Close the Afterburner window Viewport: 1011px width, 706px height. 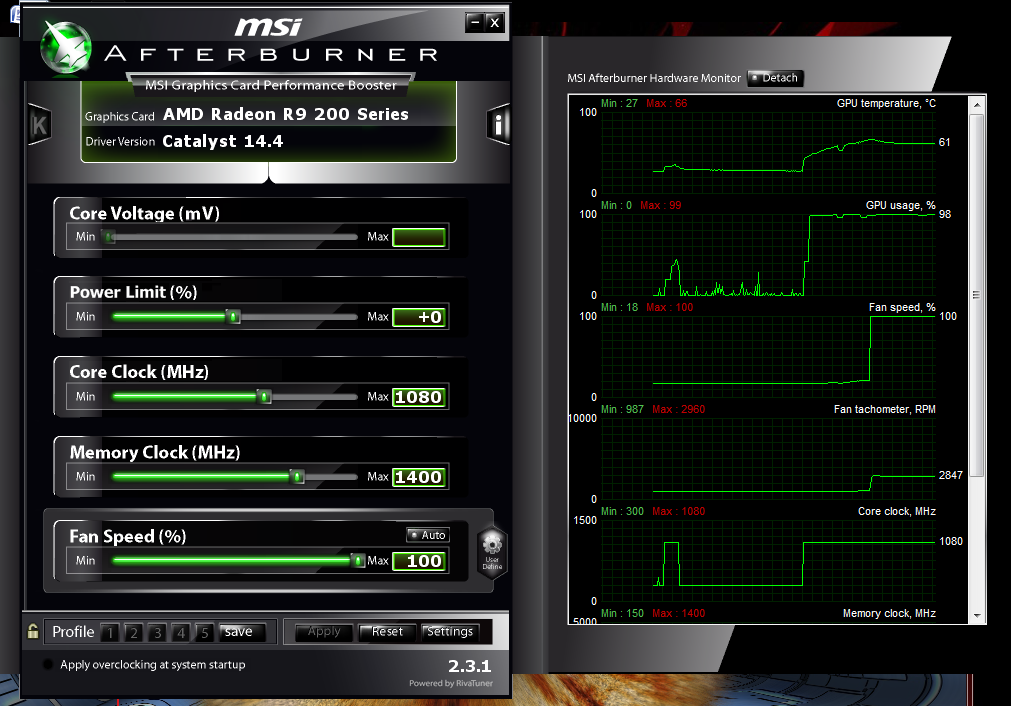click(x=495, y=23)
